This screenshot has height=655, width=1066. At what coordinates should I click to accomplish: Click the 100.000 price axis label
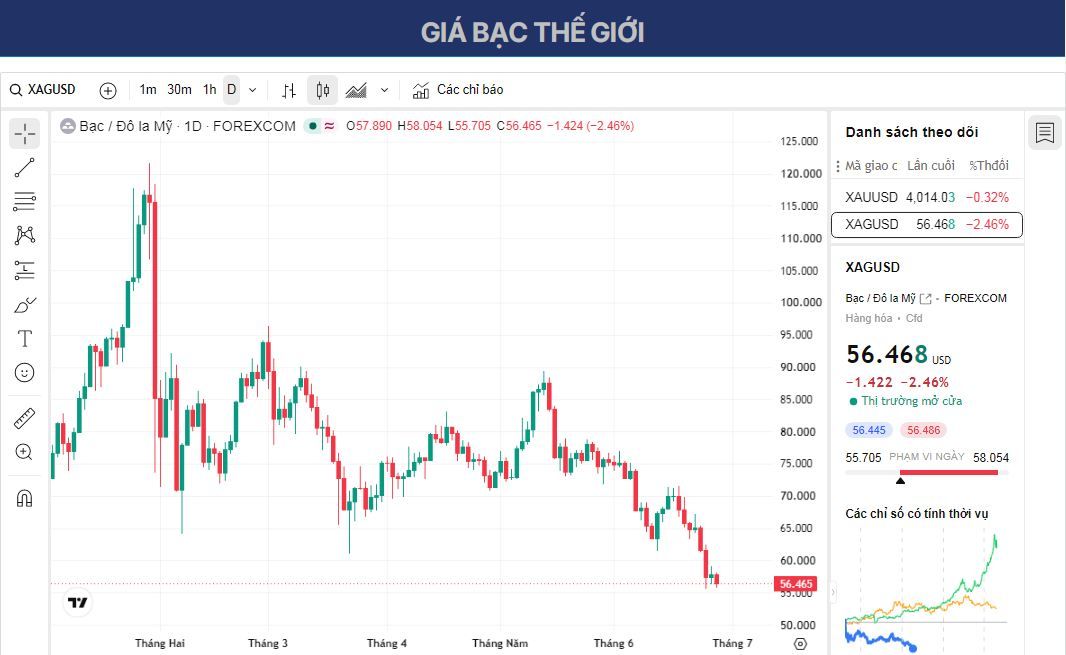click(801, 302)
